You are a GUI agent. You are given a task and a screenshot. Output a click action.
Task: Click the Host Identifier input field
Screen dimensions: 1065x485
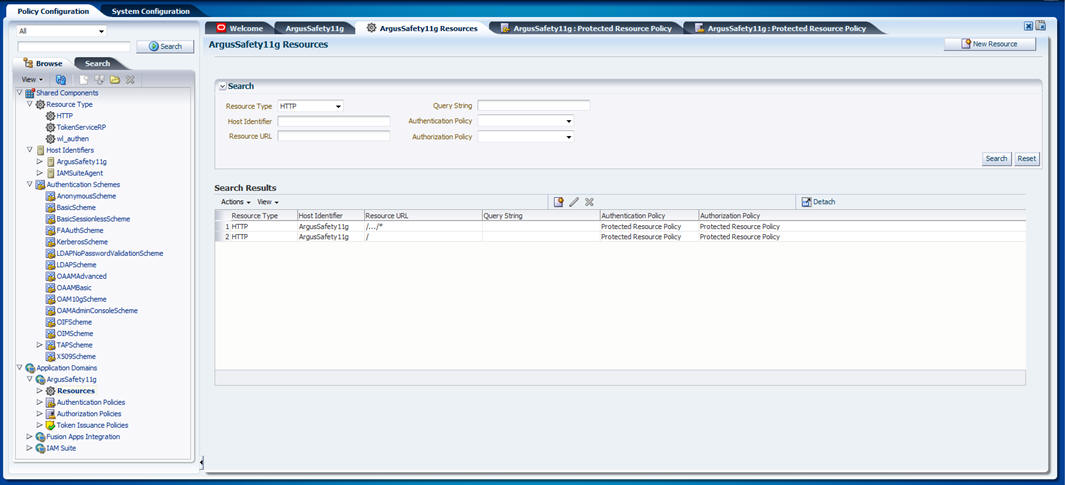333,121
